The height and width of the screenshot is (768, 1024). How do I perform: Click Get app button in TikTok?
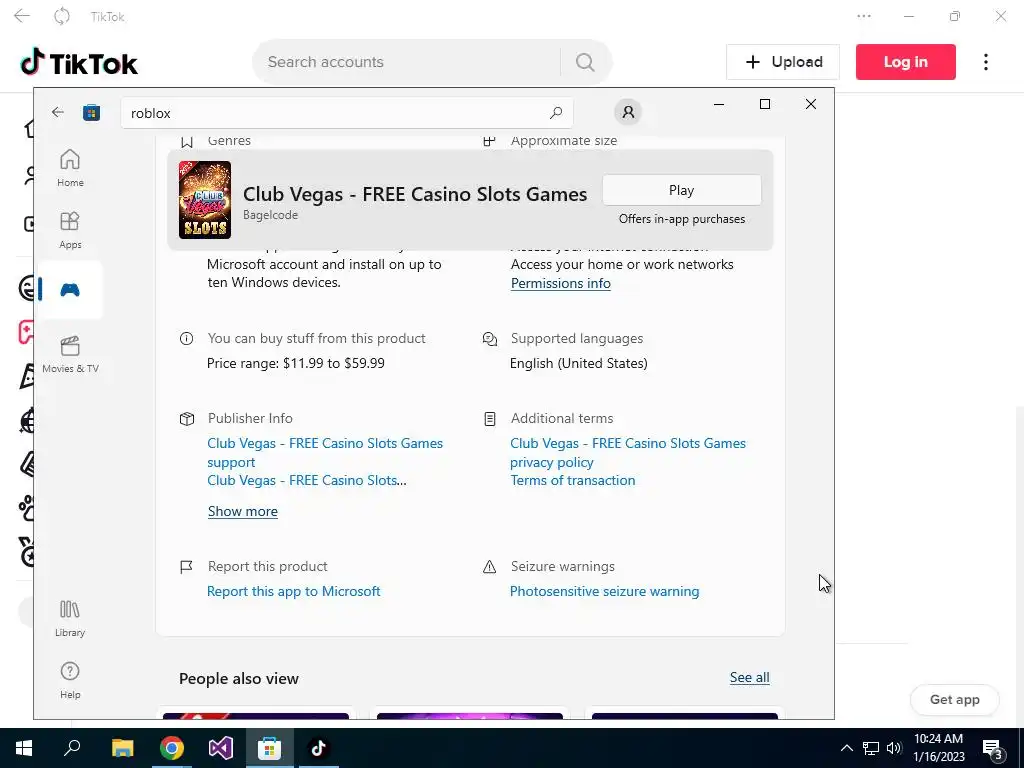(x=955, y=699)
